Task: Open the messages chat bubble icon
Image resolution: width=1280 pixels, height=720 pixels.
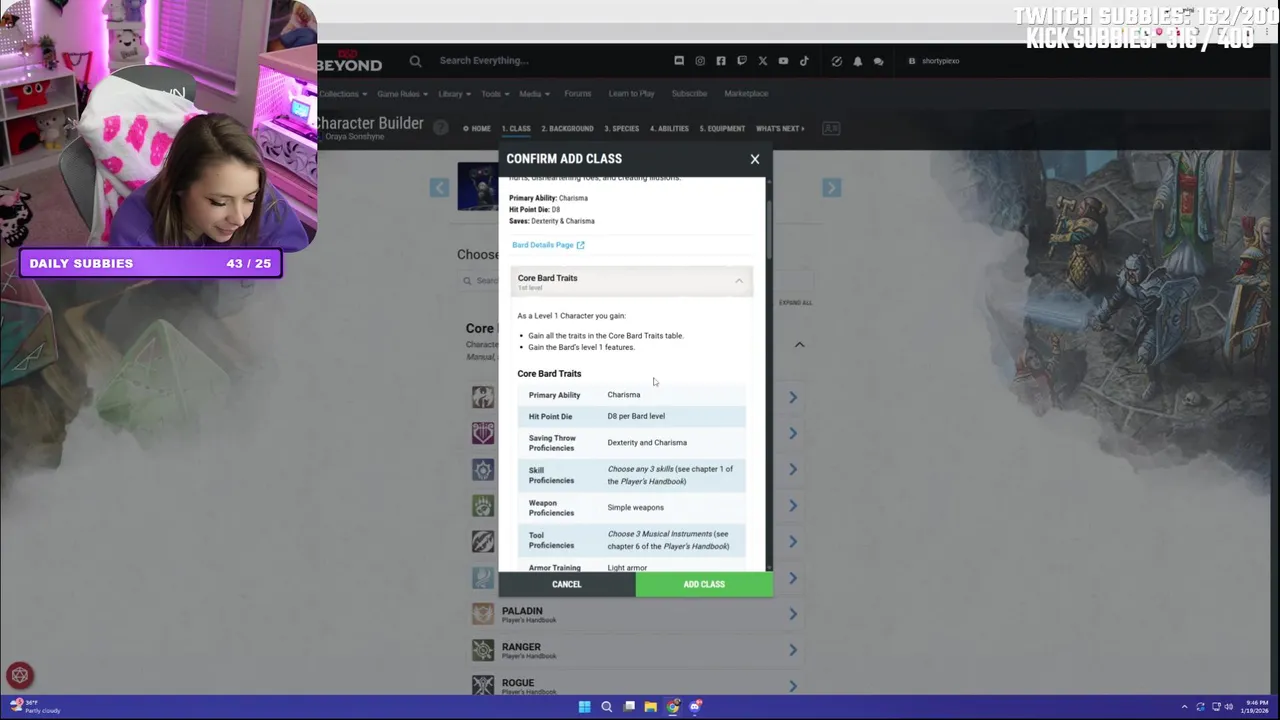Action: click(x=879, y=61)
